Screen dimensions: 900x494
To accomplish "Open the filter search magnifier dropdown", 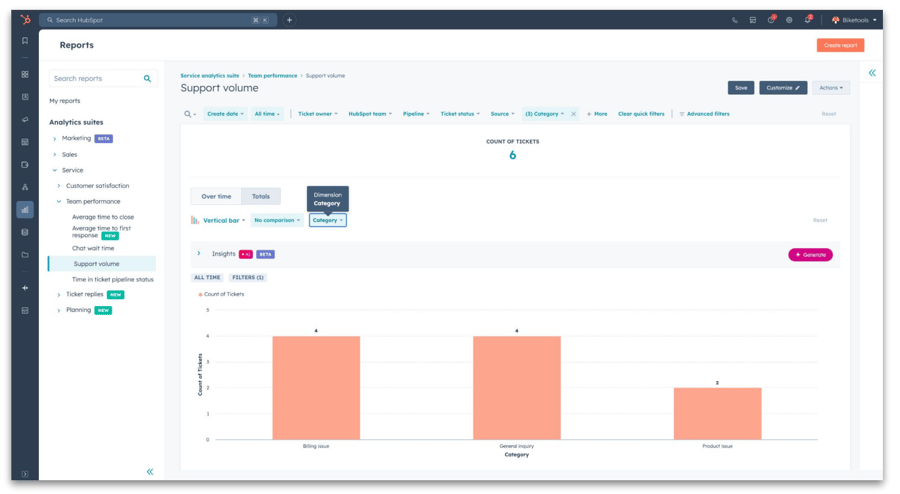I will [189, 114].
